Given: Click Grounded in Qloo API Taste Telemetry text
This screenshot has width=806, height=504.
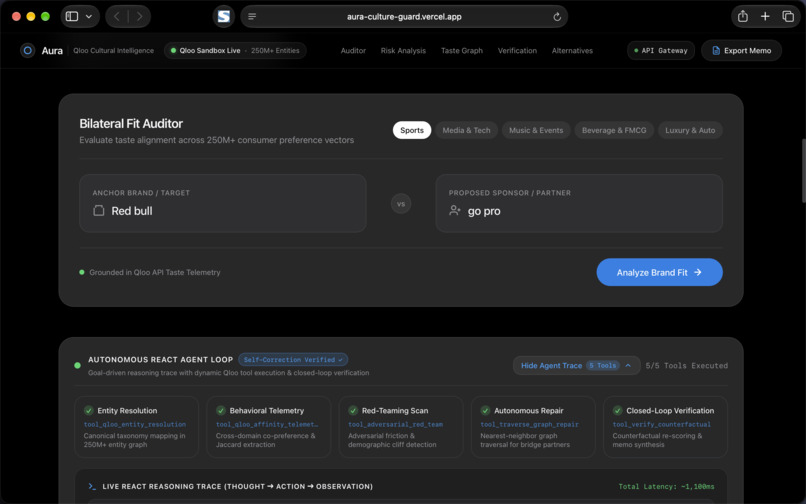Looking at the screenshot, I should coord(155,272).
